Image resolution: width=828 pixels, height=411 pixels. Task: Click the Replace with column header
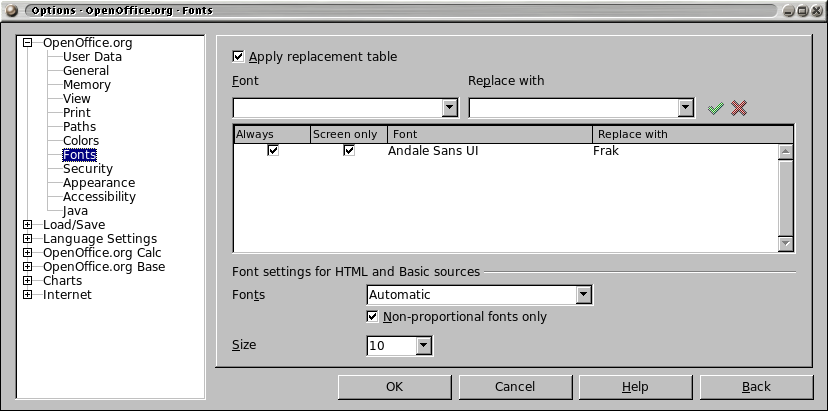tap(693, 134)
